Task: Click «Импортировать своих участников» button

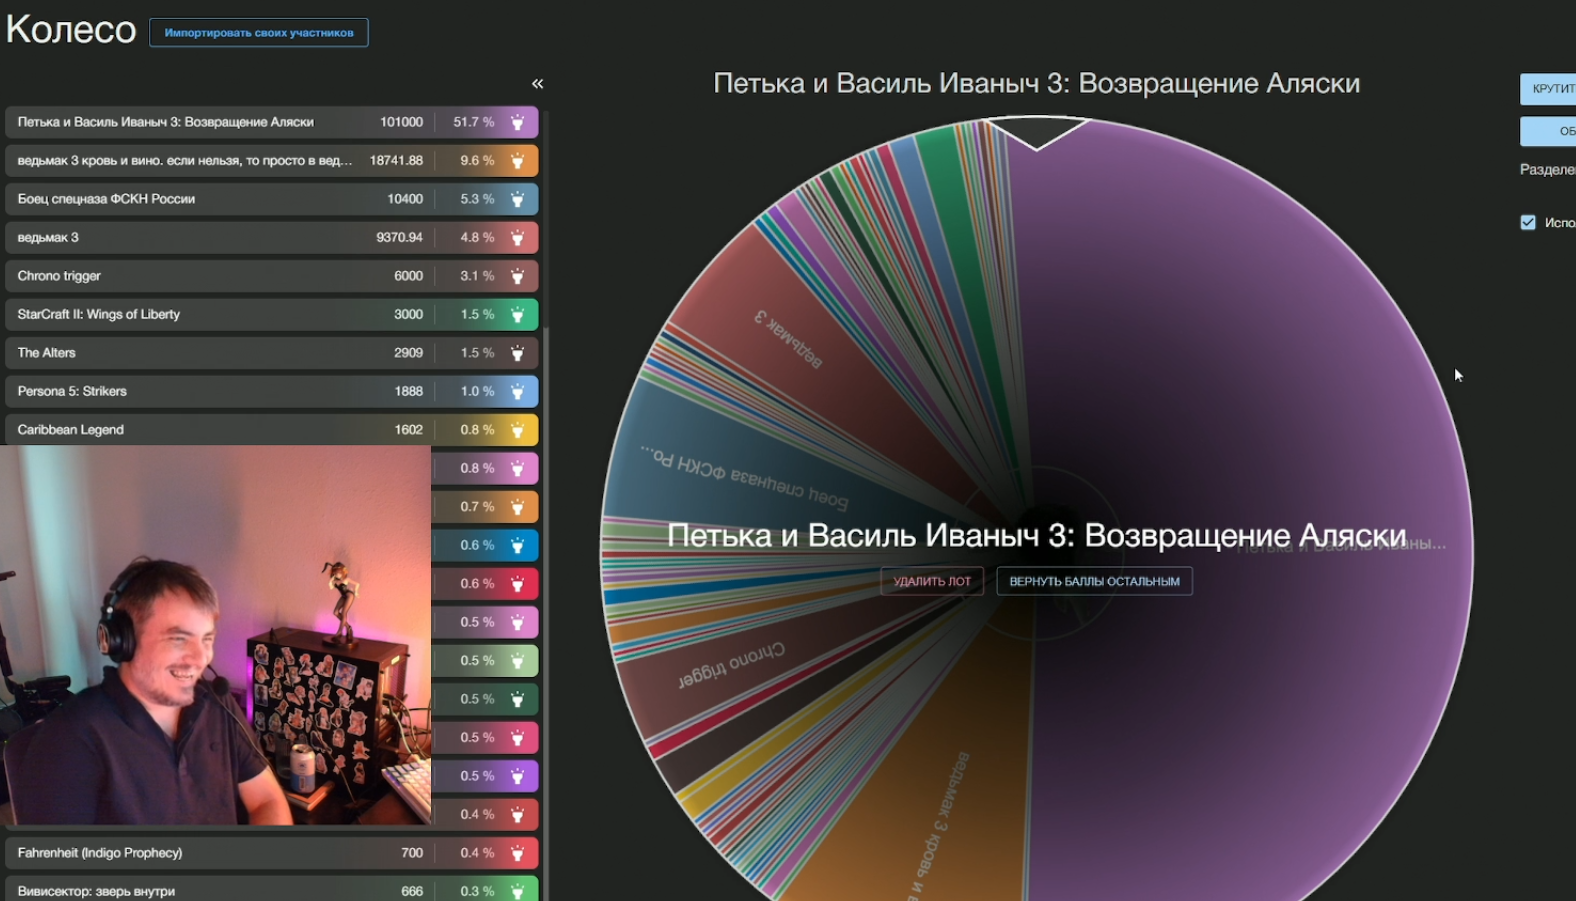Action: (x=259, y=32)
